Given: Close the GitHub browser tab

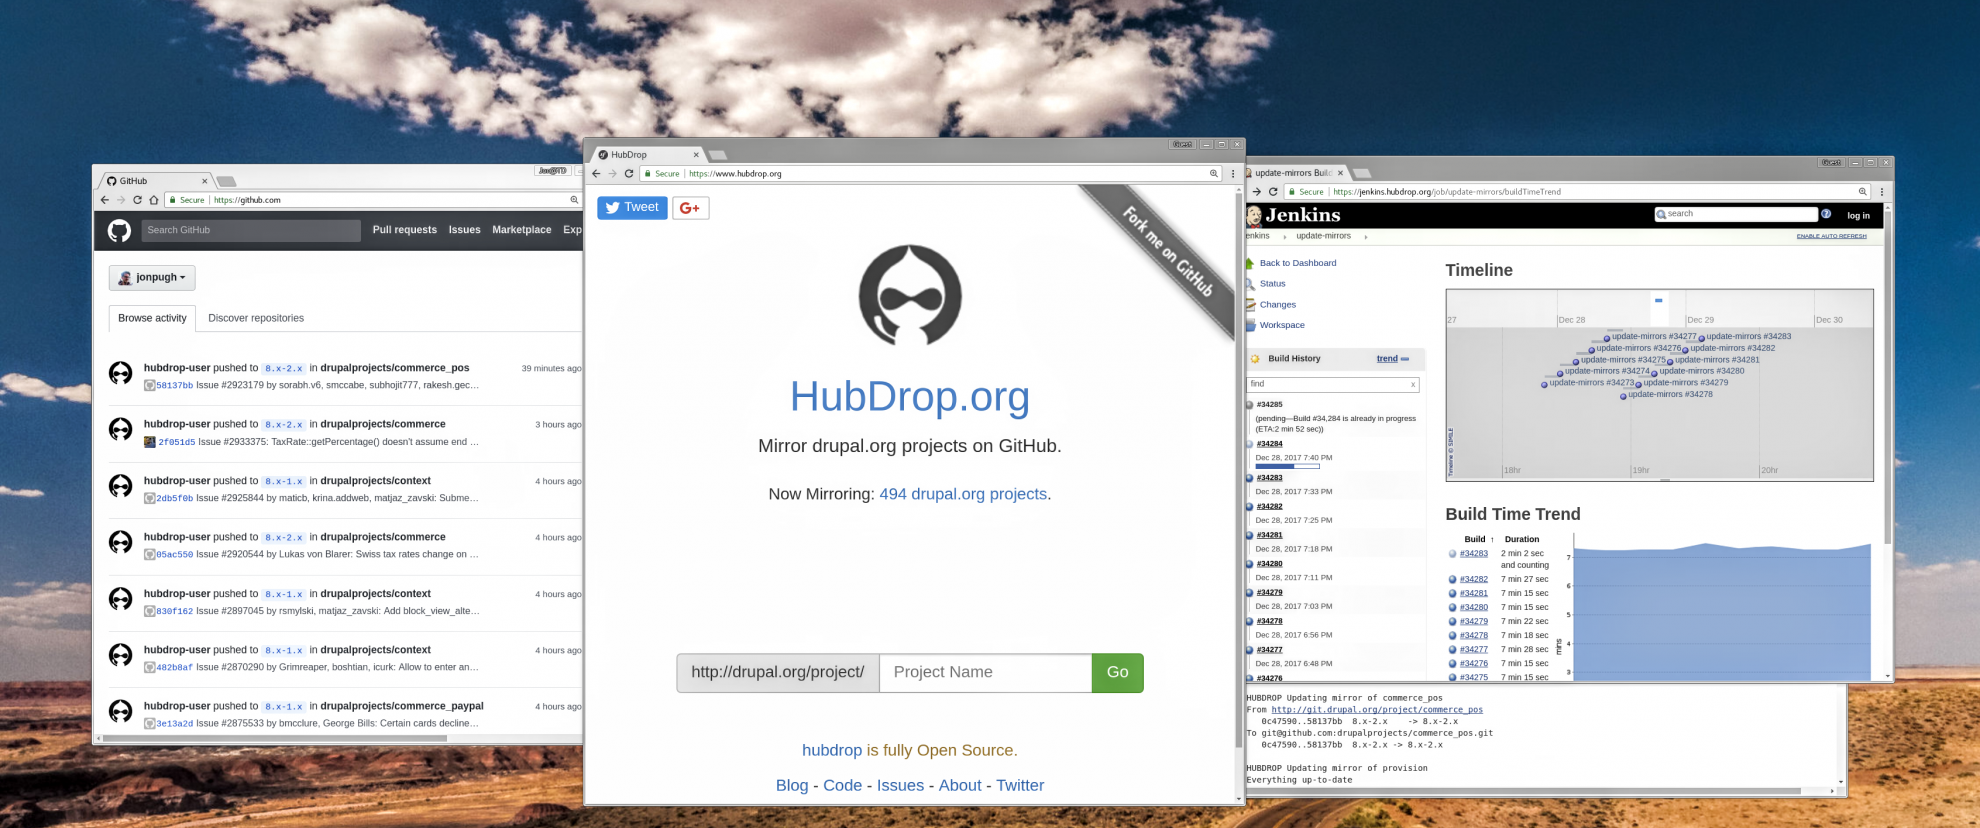Looking at the screenshot, I should coord(204,181).
